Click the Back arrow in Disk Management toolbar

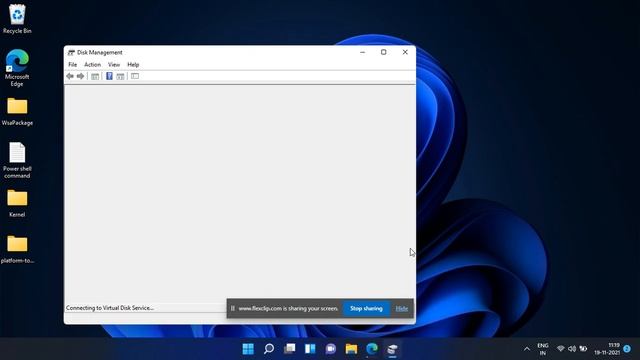point(70,76)
